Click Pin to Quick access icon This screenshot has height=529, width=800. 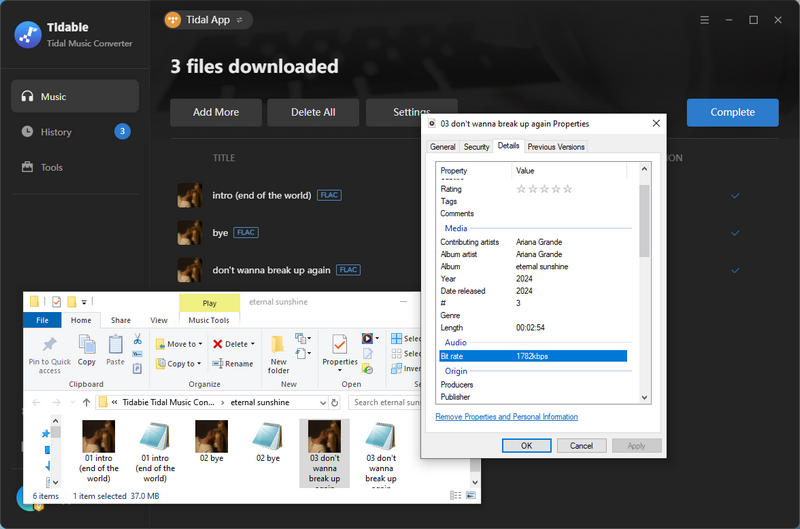click(49, 345)
